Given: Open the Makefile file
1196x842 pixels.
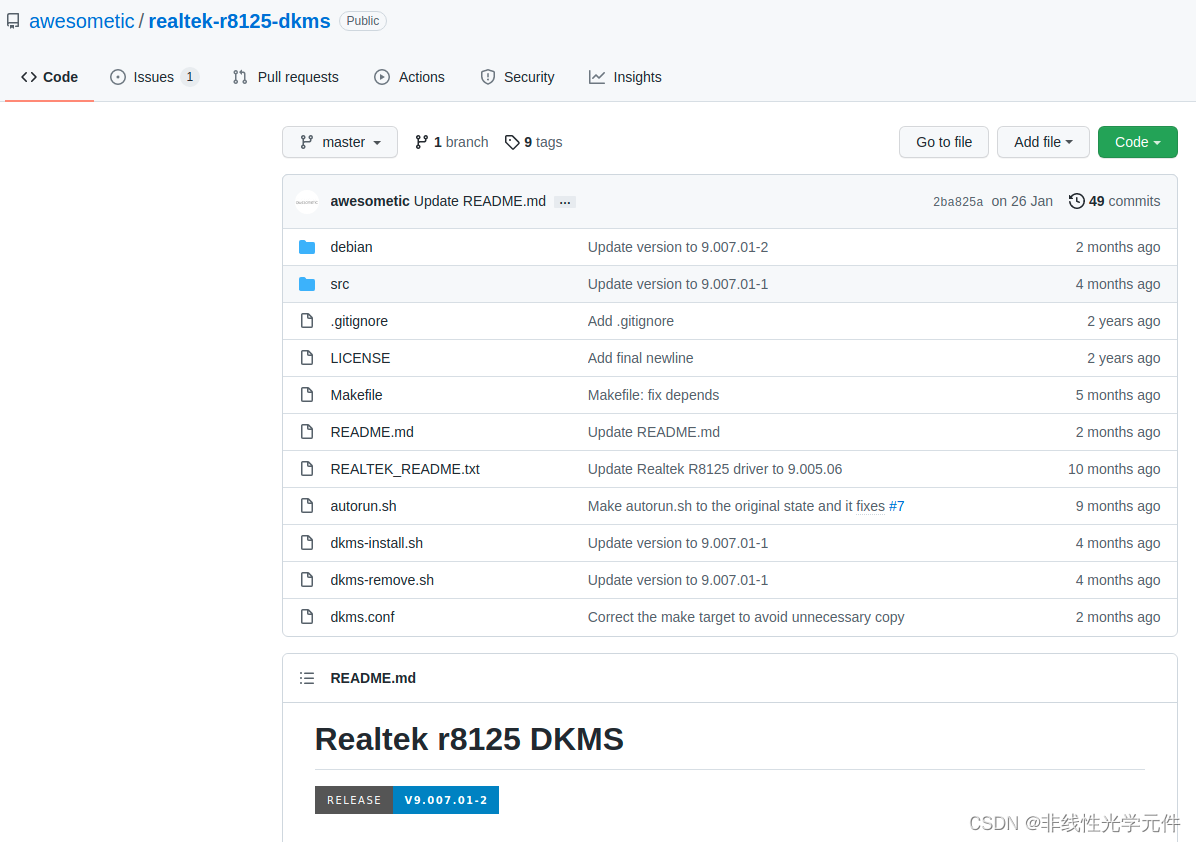Looking at the screenshot, I should (356, 395).
